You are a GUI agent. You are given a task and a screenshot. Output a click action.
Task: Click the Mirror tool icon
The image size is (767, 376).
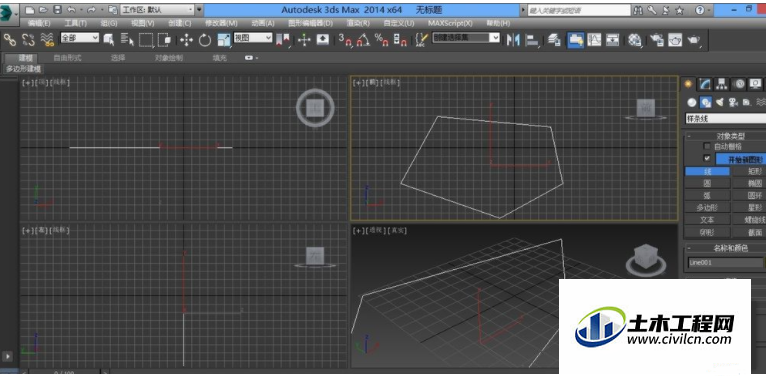pyautogui.click(x=513, y=40)
